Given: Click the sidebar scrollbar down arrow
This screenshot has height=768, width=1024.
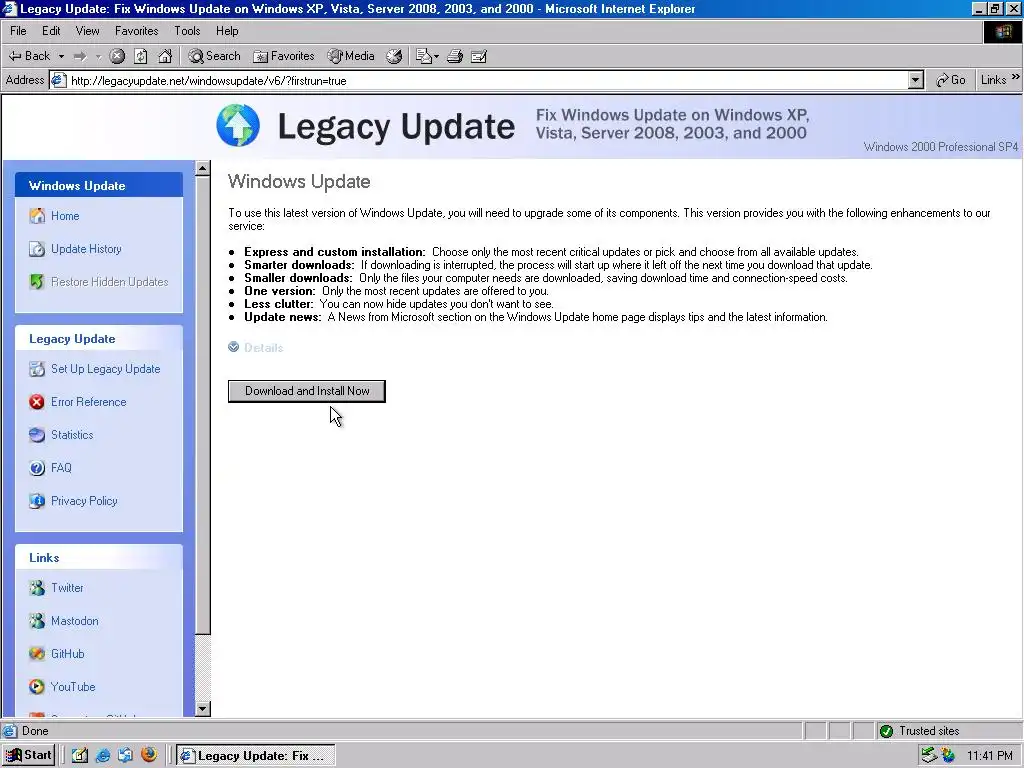Looking at the screenshot, I should pyautogui.click(x=202, y=709).
